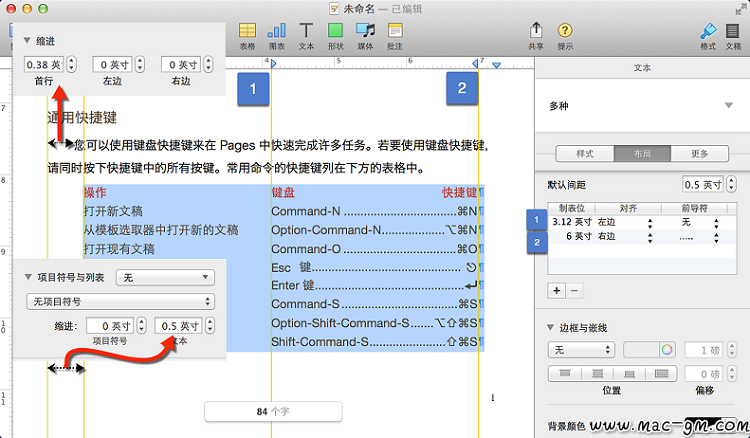Switch to 样式 style tab
This screenshot has width=750, height=438.
tap(585, 153)
